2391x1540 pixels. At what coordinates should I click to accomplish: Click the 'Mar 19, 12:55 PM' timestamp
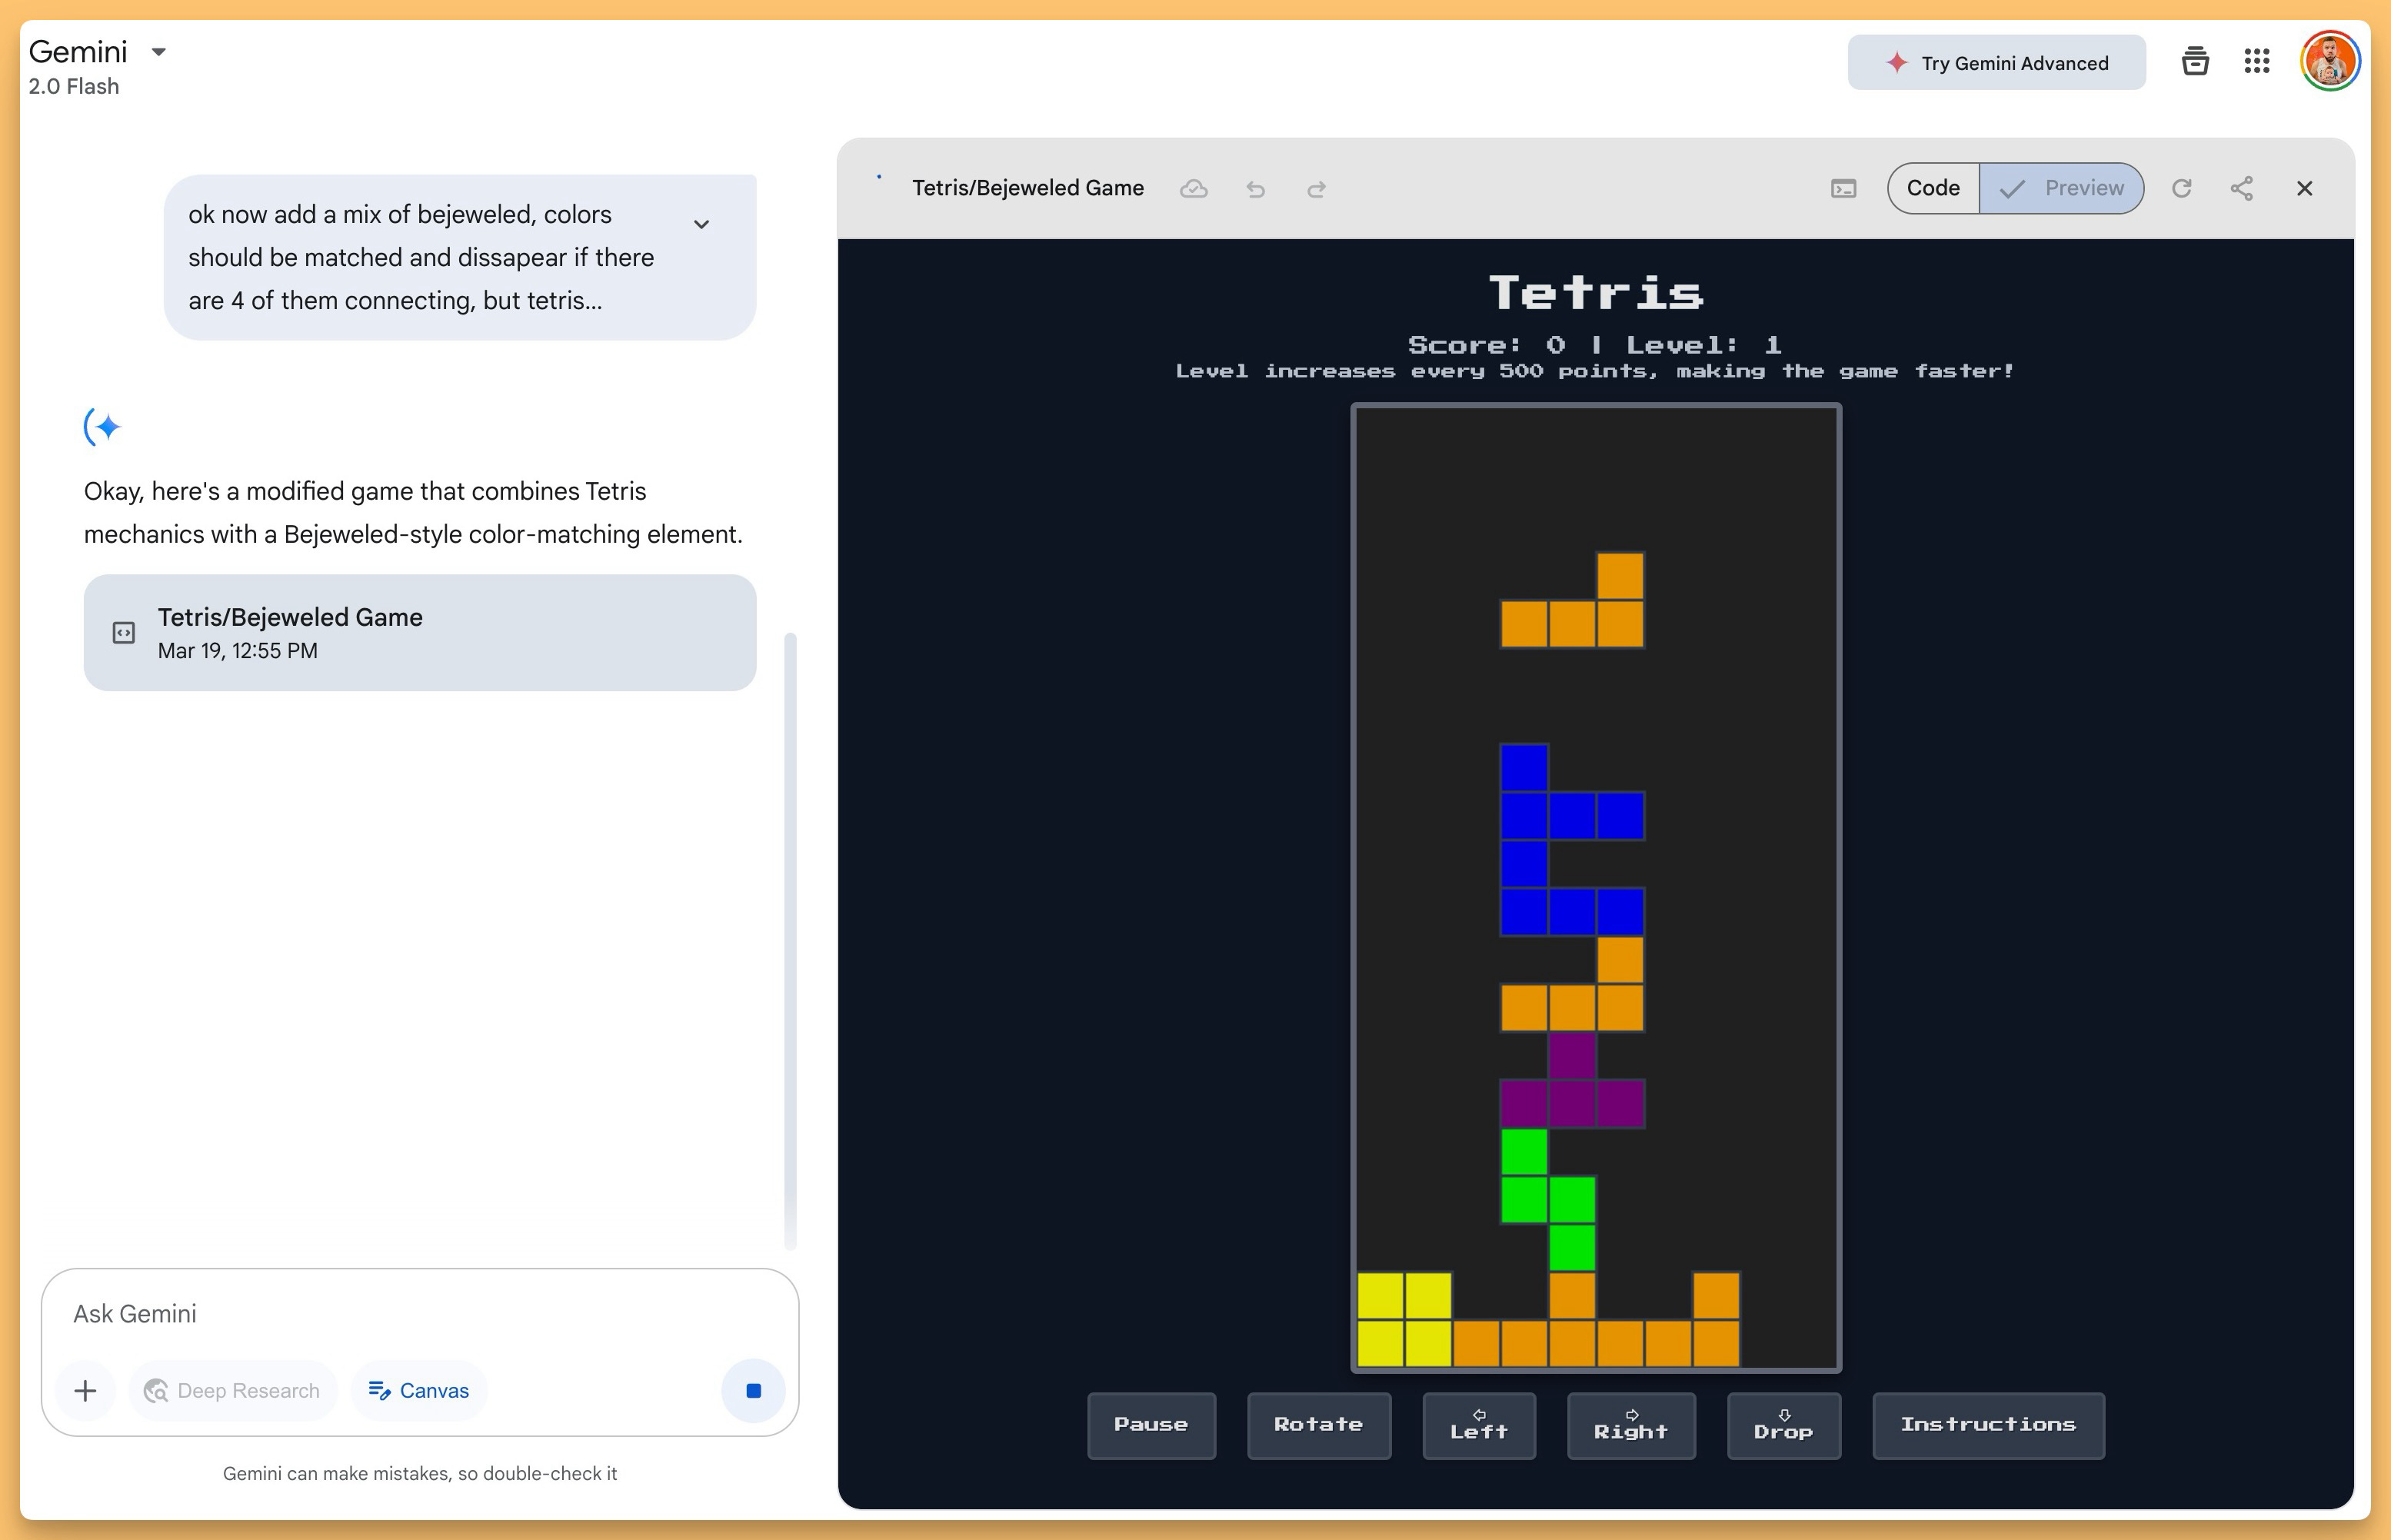pos(238,650)
